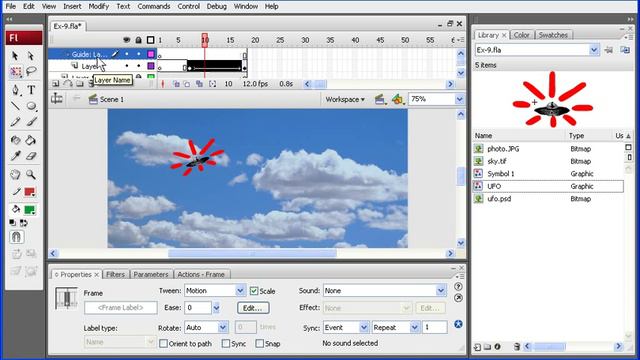Enable the Sync checkbox
Screen dimensions: 640x360
[226, 344]
